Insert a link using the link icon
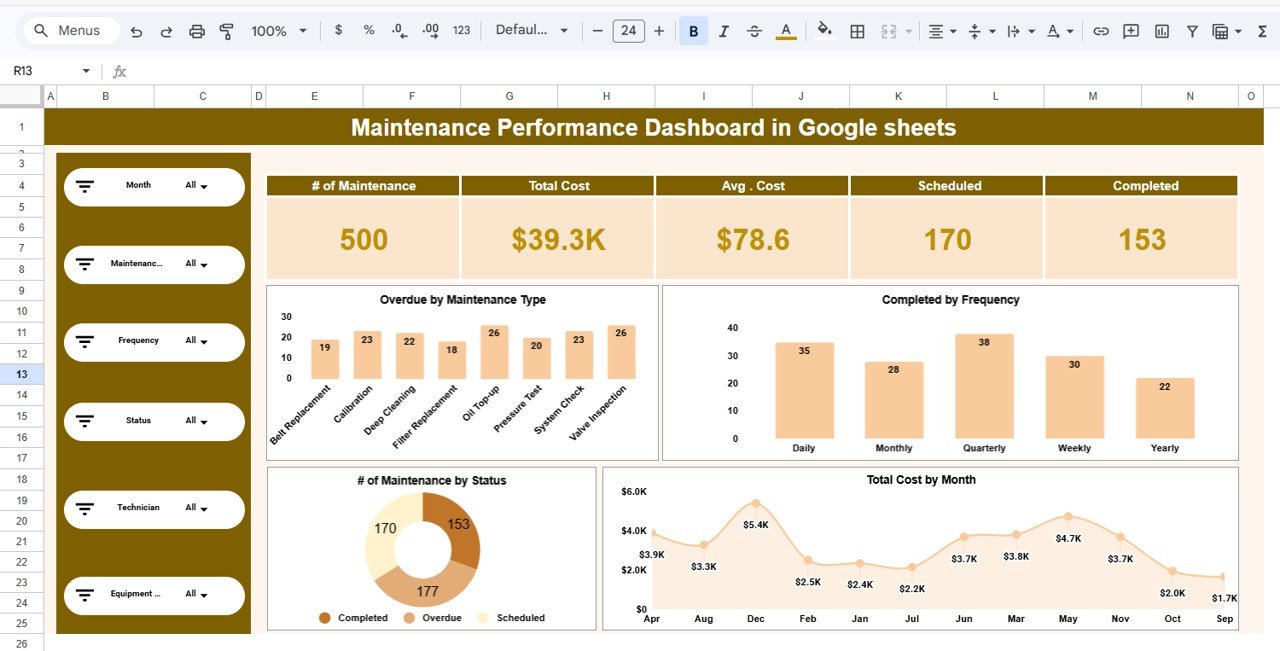 pos(1101,31)
